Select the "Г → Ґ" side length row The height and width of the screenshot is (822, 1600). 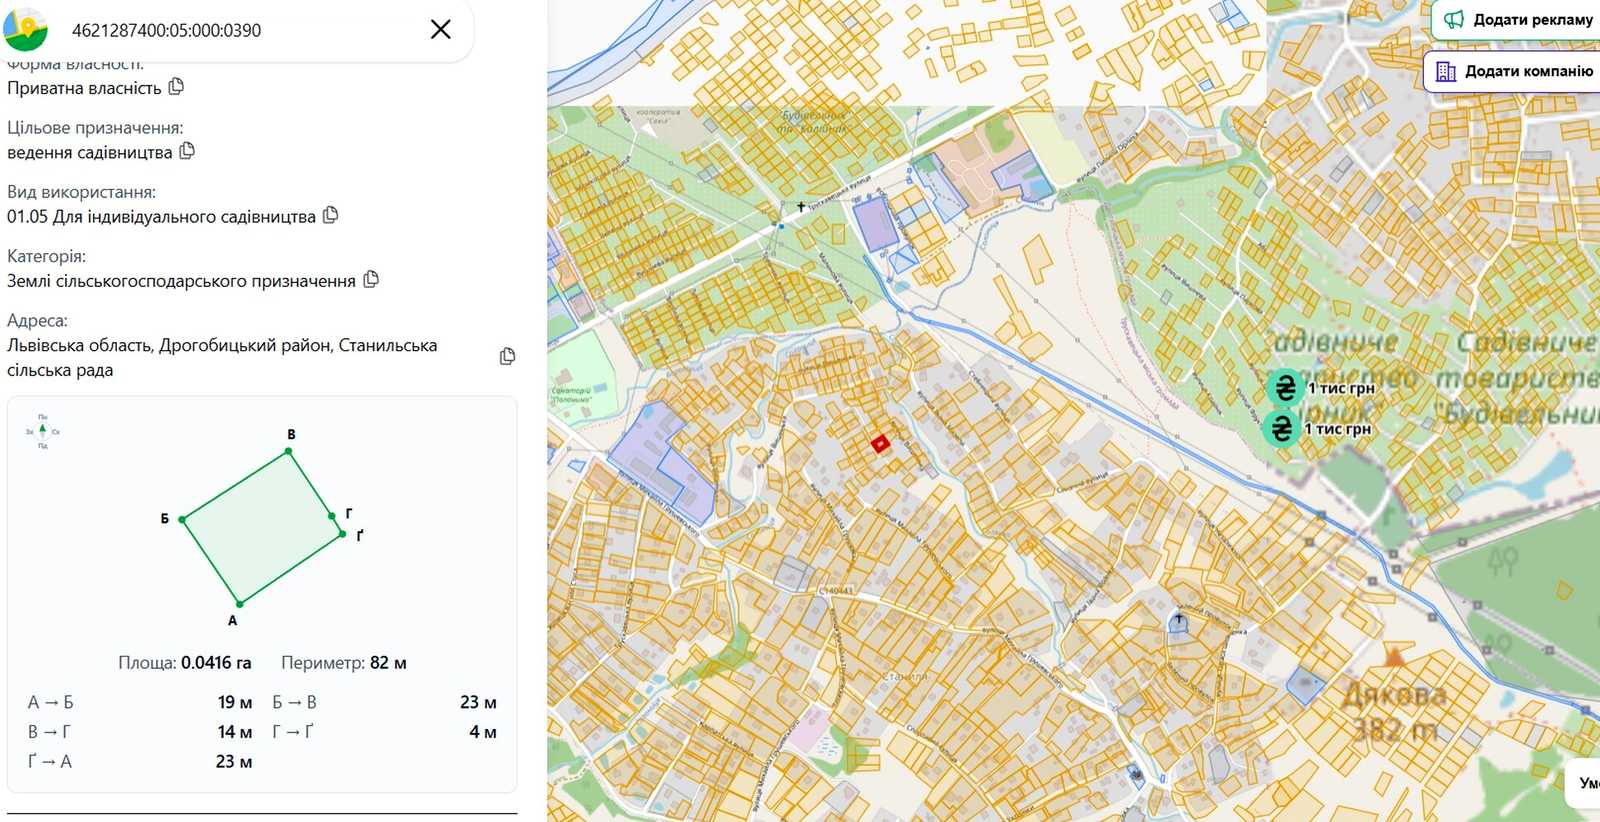click(385, 732)
